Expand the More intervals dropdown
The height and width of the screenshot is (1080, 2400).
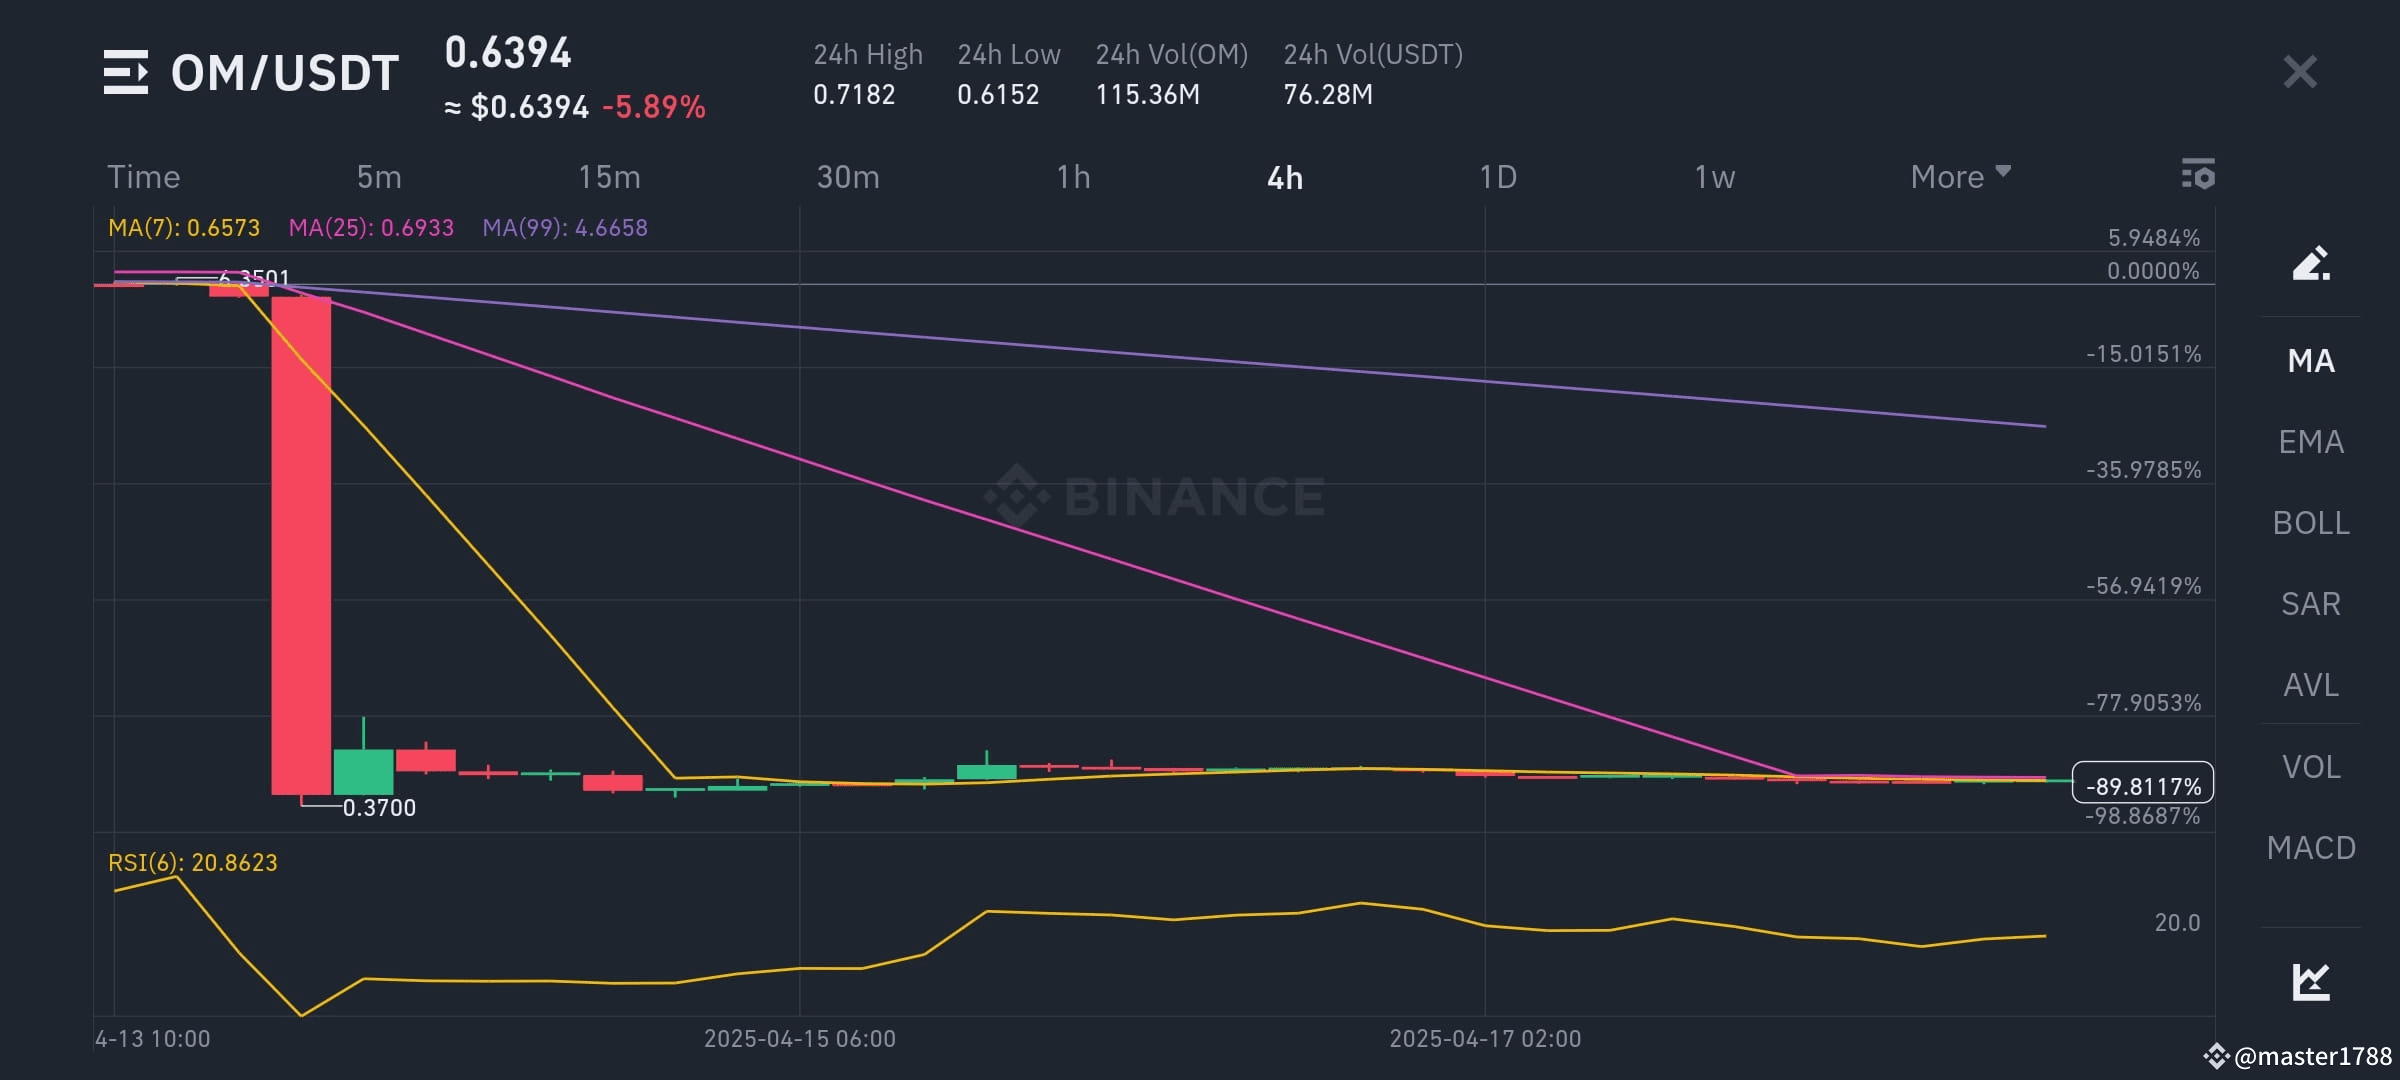pos(1960,177)
